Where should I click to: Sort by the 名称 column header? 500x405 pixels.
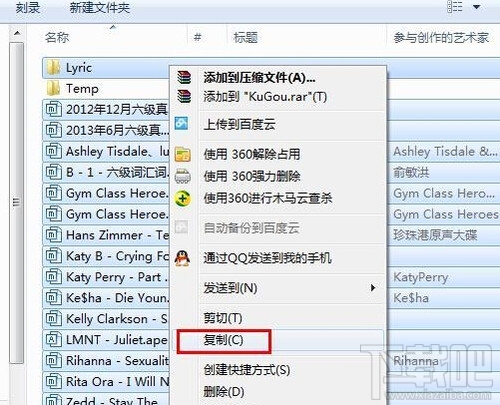click(x=57, y=37)
